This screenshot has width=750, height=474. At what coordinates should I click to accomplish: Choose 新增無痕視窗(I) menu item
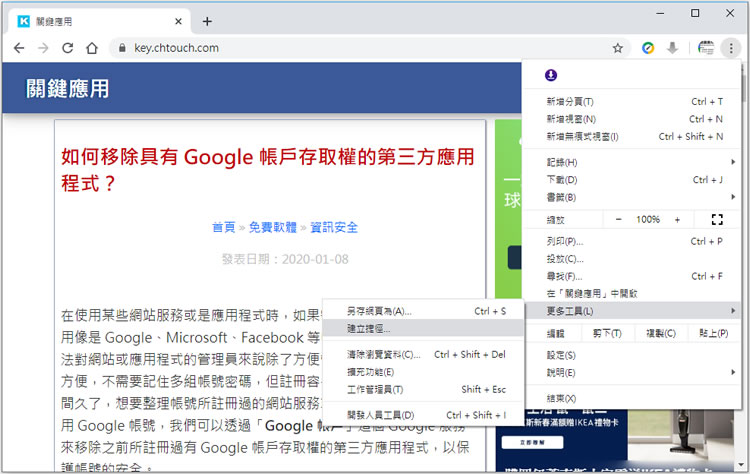pyautogui.click(x=582, y=136)
